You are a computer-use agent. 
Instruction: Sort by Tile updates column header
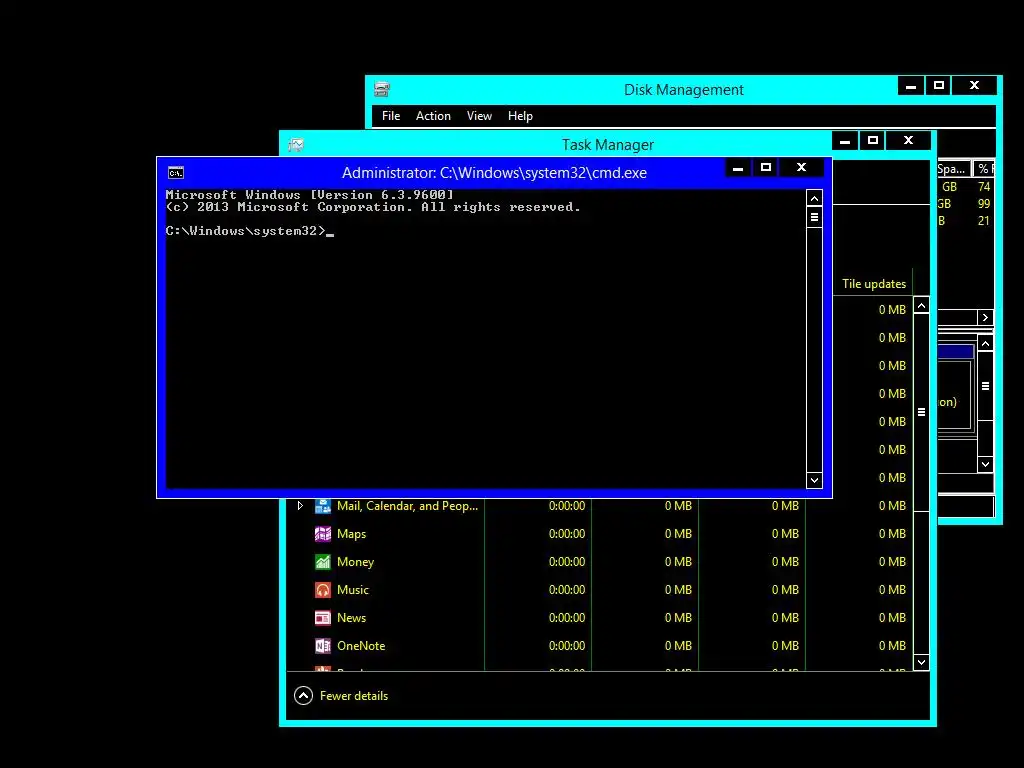click(x=873, y=283)
